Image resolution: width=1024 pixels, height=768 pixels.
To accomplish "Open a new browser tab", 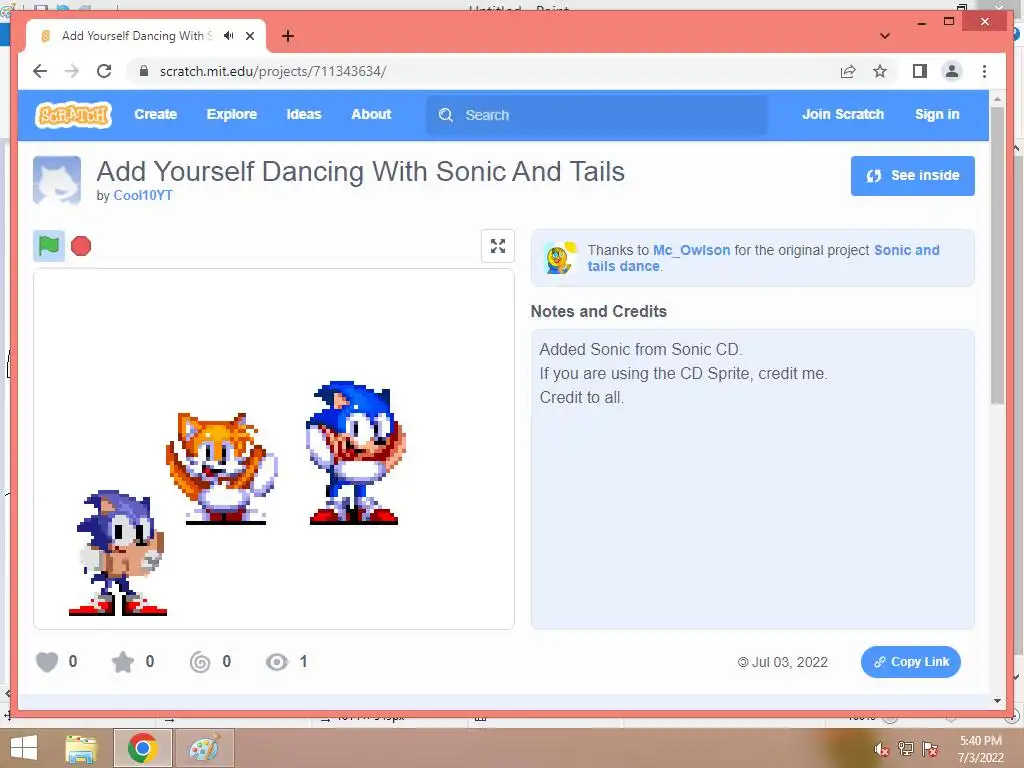I will 288,36.
